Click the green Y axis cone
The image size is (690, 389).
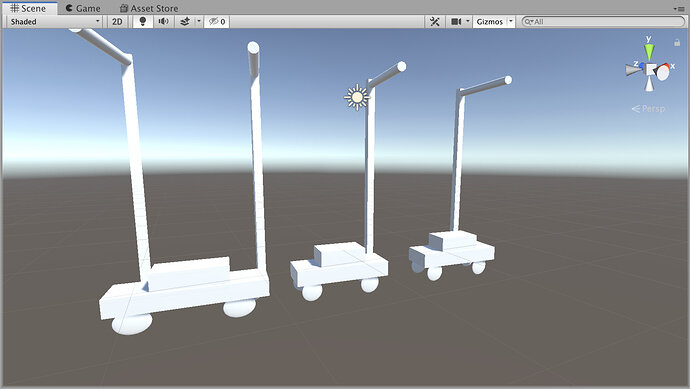pos(649,51)
